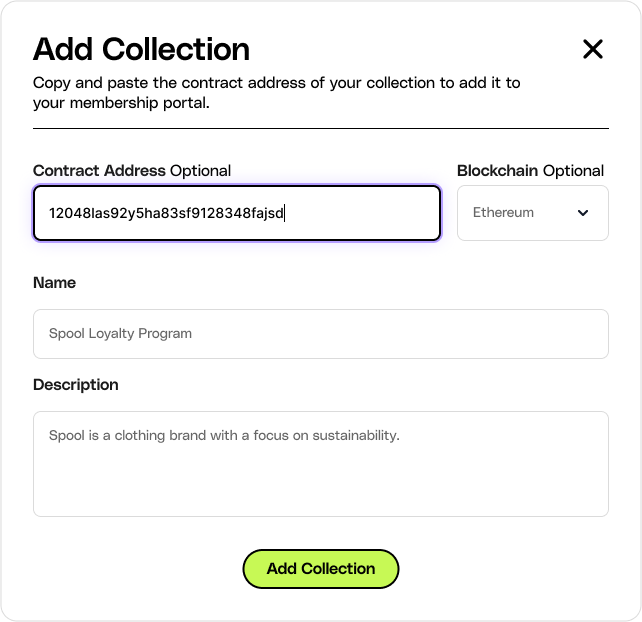Screen dimensions: 642x622
Task: Click Optional text next to Blockchain
Action: click(573, 171)
